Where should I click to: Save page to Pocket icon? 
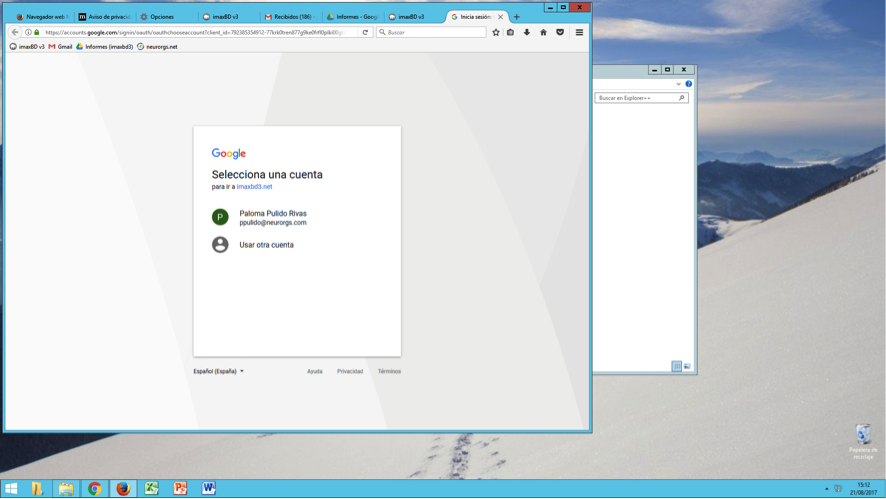point(560,32)
